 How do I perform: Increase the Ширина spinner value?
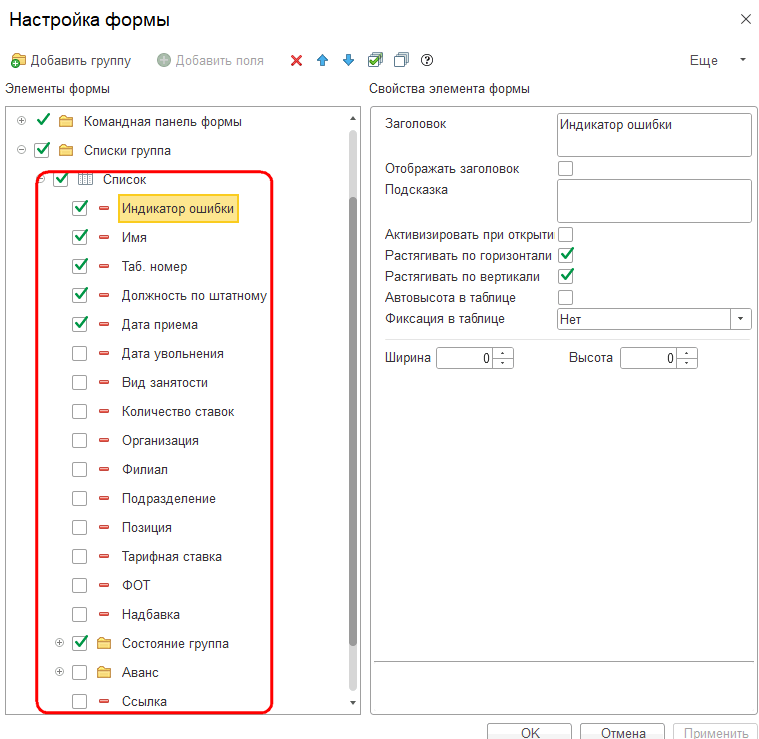[x=503, y=353]
